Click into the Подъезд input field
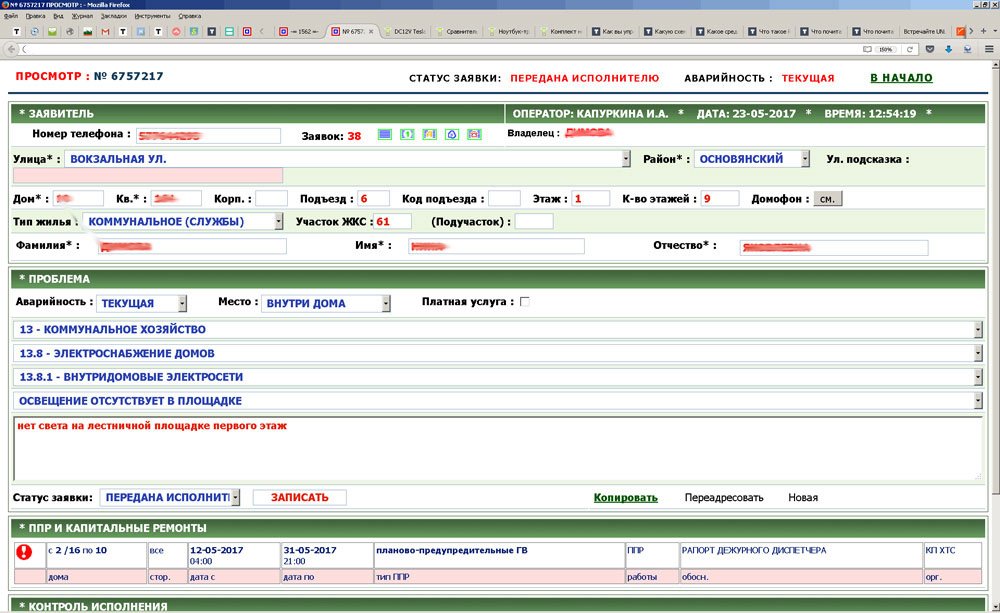This screenshot has width=1000, height=613. click(374, 198)
